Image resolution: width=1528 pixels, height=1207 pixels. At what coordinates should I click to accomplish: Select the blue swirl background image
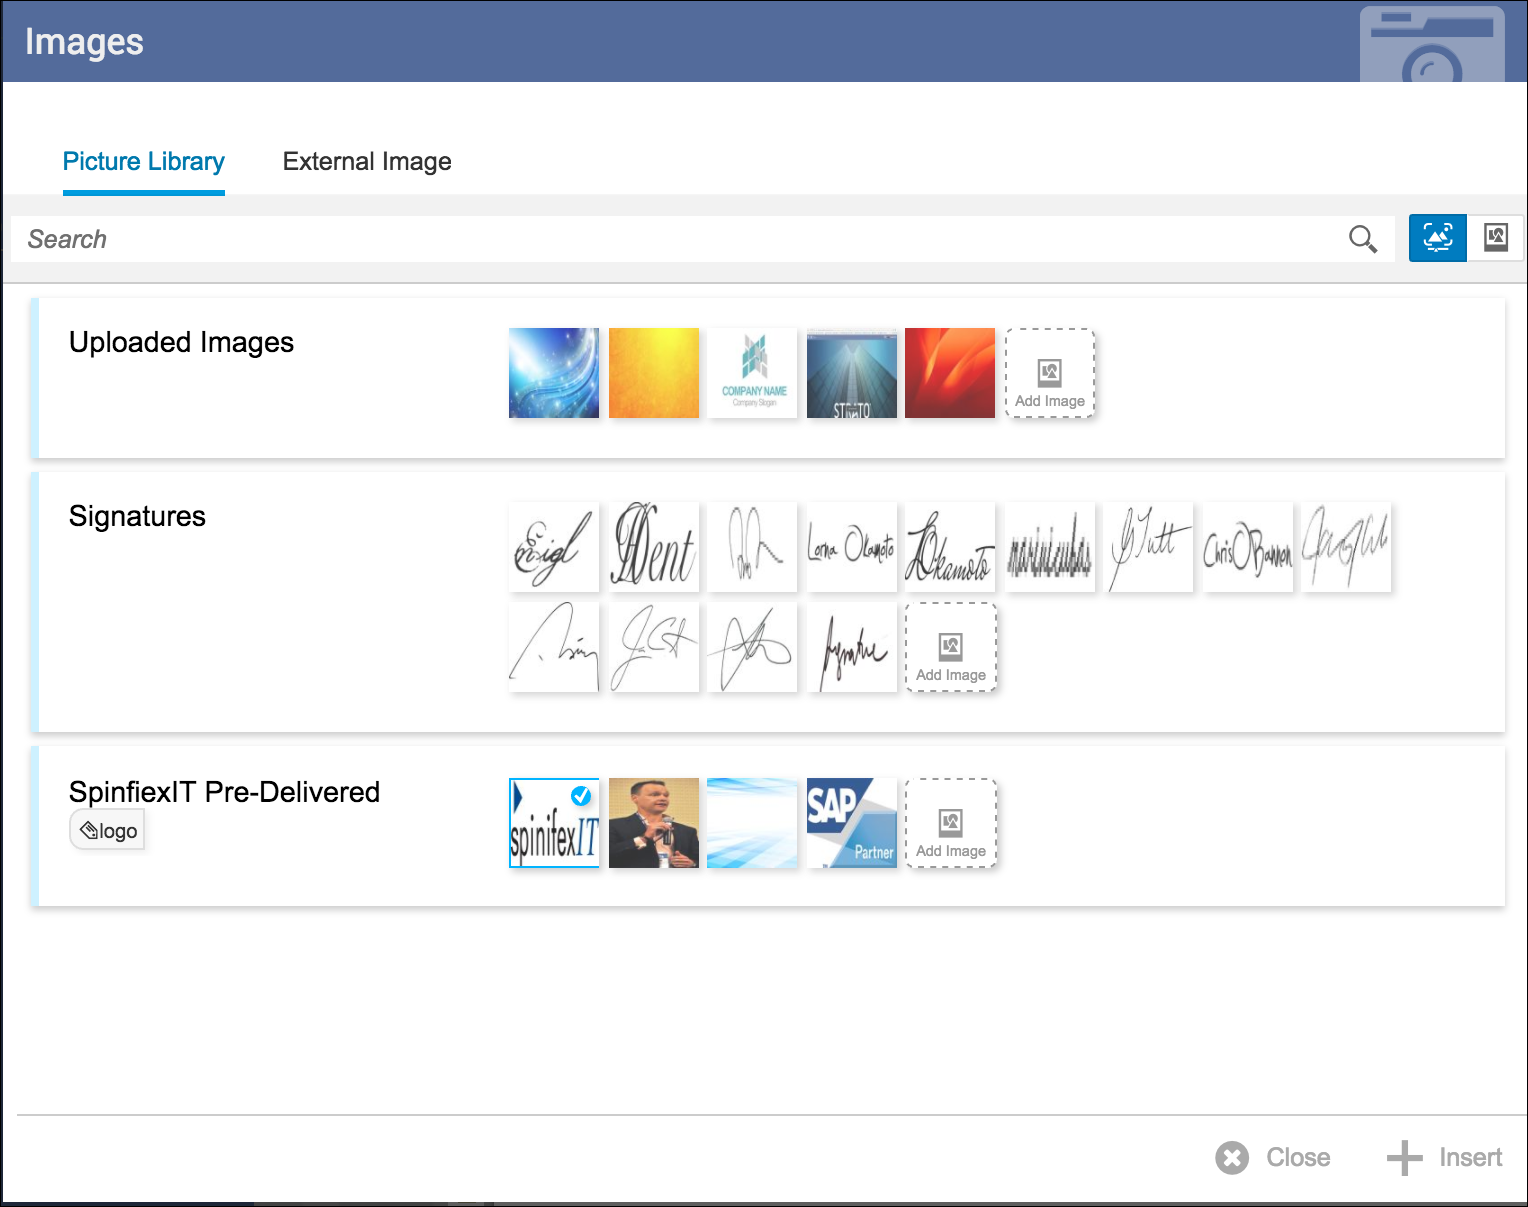(x=554, y=373)
